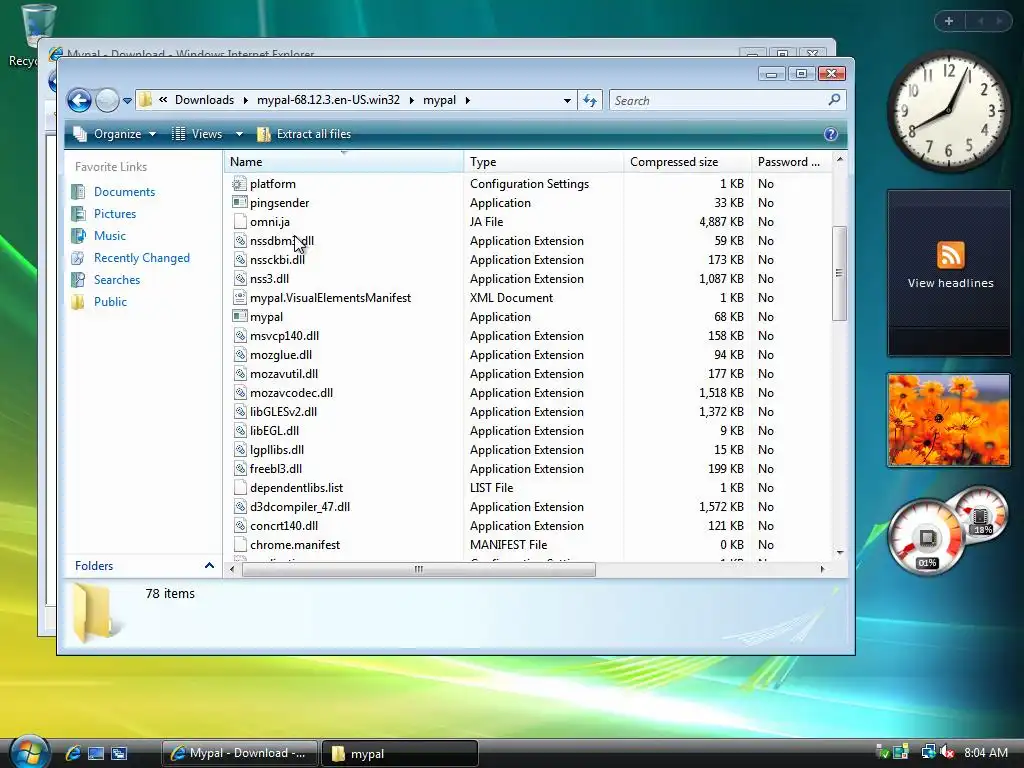Select the mozavutil.dll file icon
The image size is (1024, 768).
tap(240, 374)
